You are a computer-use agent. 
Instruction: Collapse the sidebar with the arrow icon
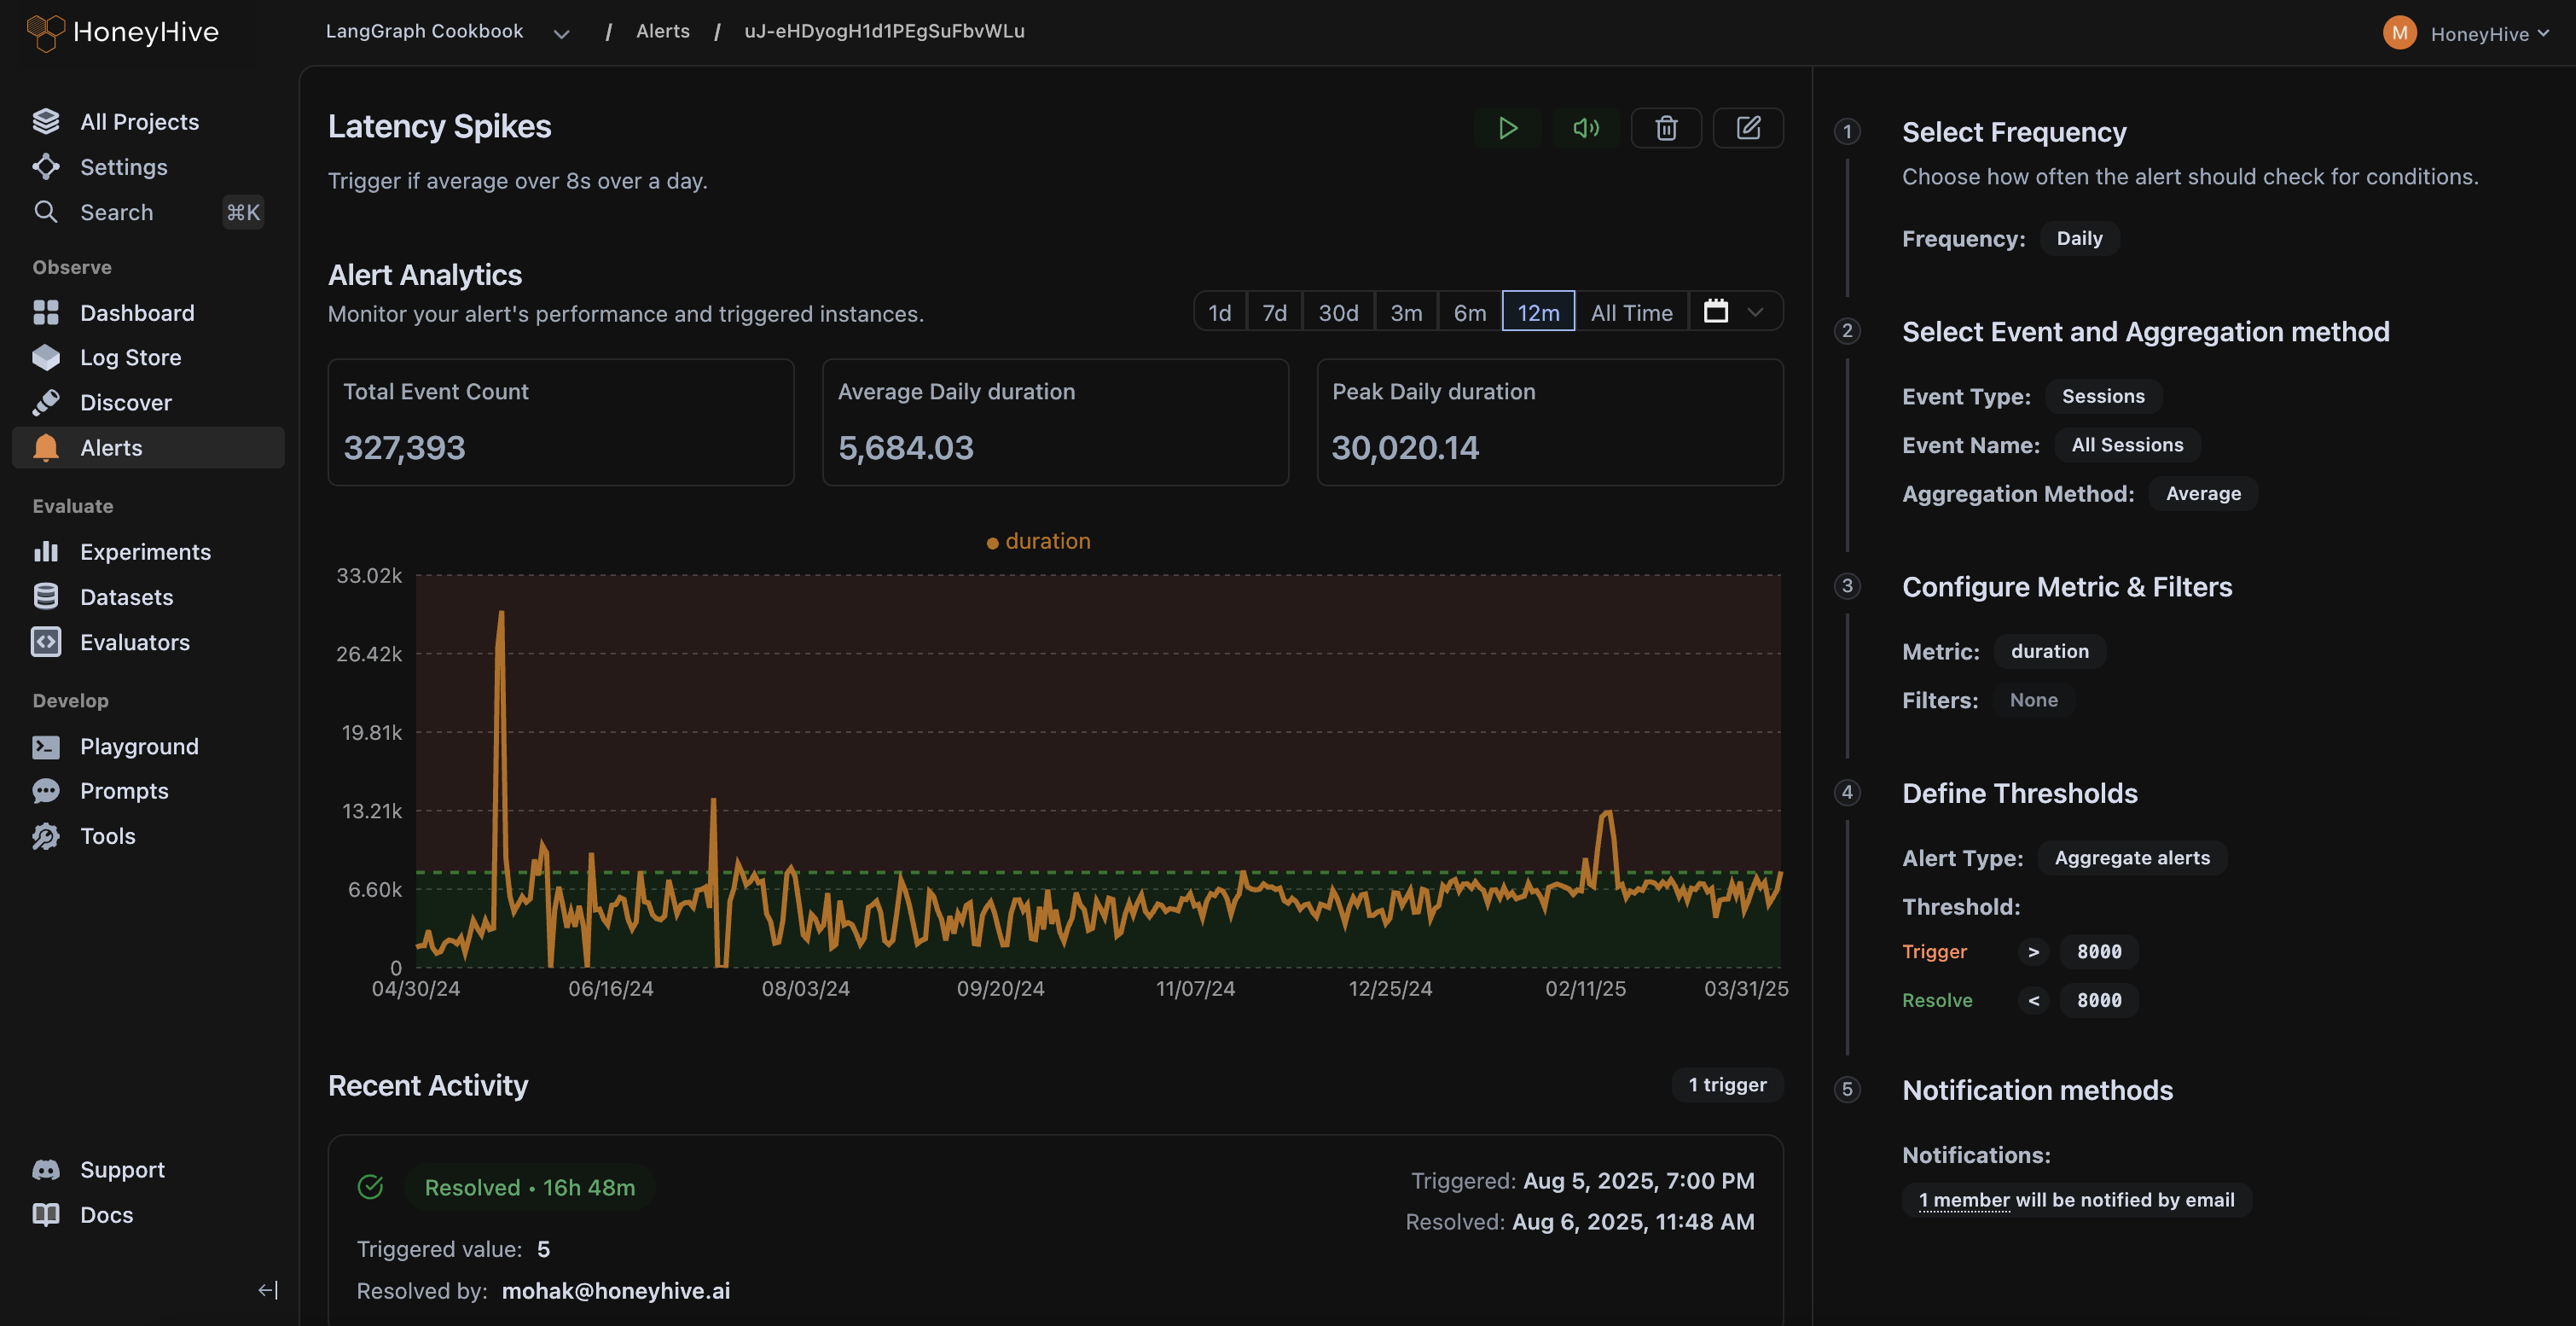(x=268, y=1290)
